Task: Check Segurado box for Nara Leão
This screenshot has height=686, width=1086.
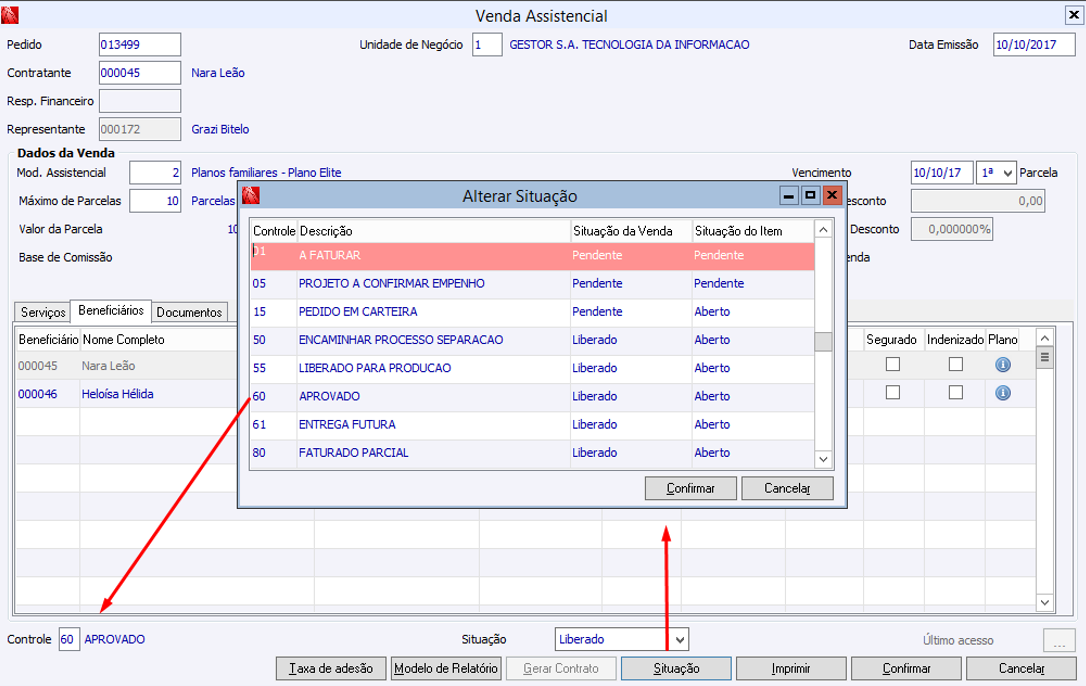Action: [x=893, y=364]
